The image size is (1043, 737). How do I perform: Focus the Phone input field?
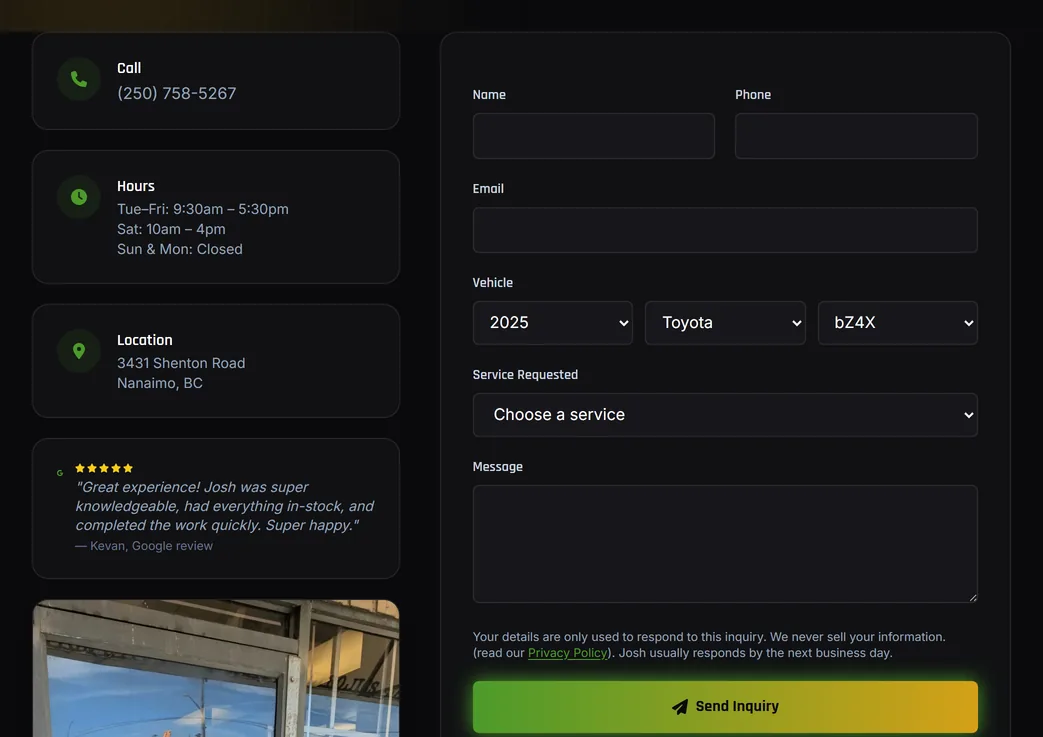coord(856,136)
